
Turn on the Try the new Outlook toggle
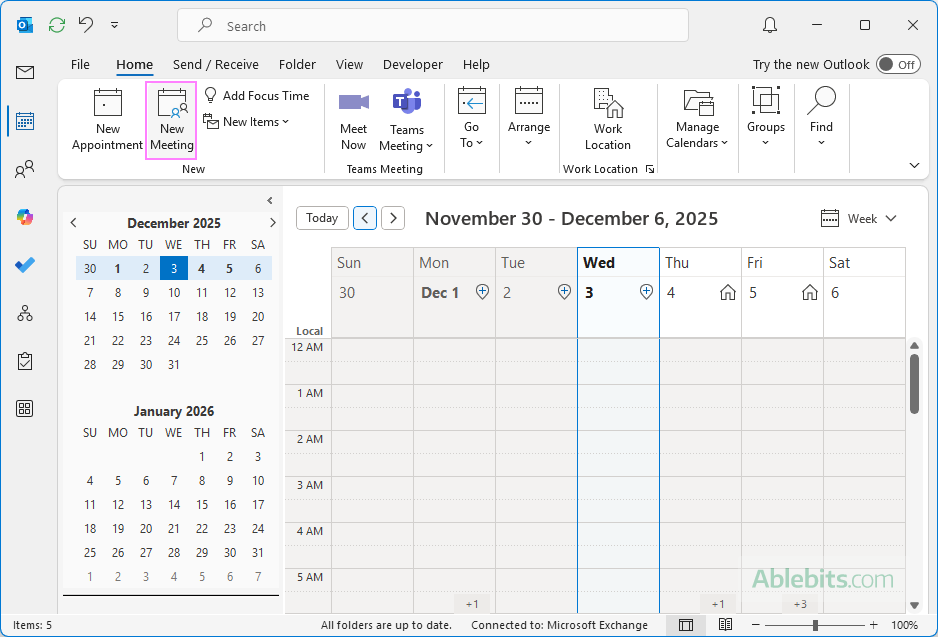click(897, 63)
